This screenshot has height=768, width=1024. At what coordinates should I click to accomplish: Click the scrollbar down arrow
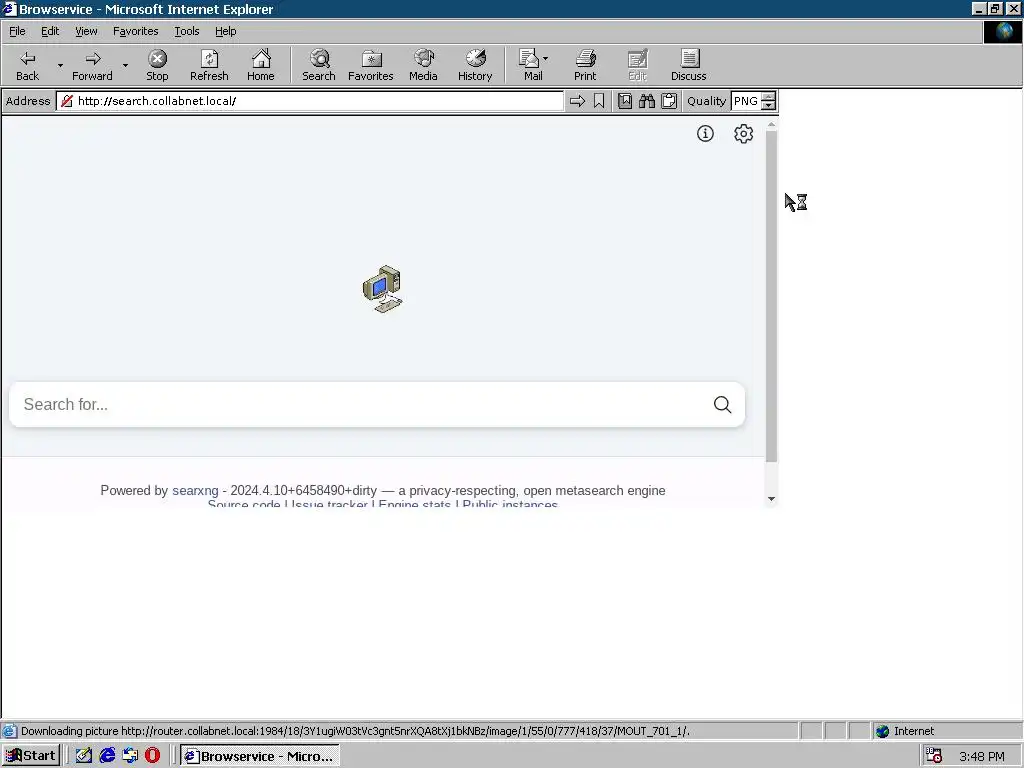coord(771,499)
